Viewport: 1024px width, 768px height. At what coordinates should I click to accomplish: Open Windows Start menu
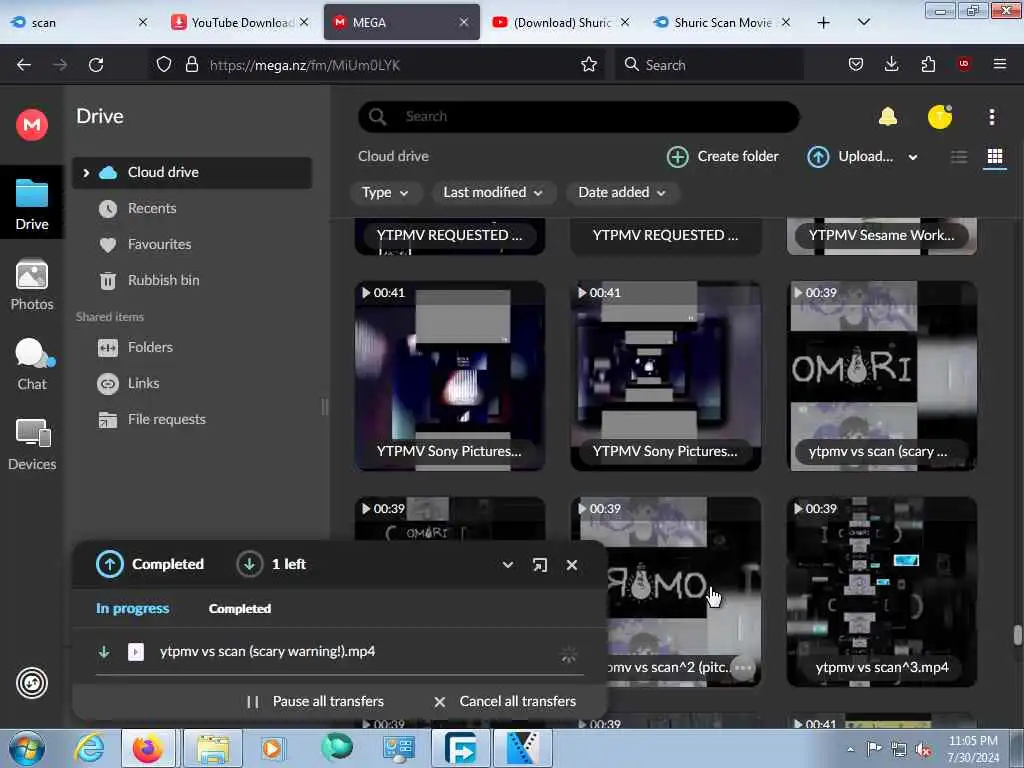point(27,748)
